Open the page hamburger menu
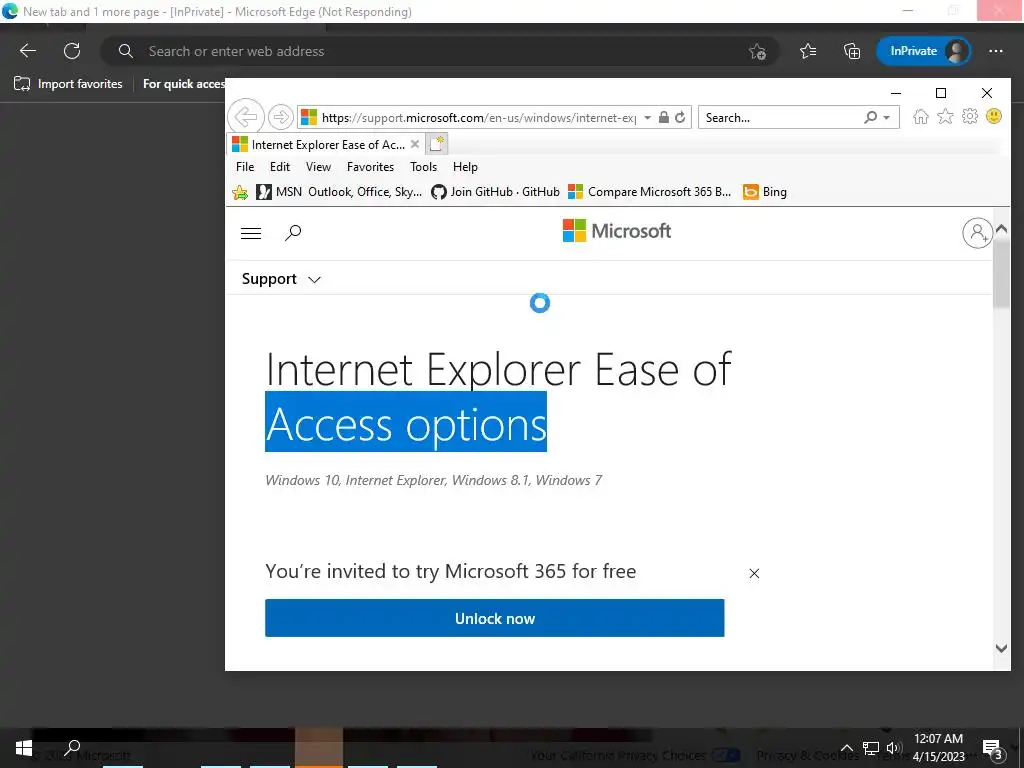The image size is (1024, 768). click(x=251, y=233)
